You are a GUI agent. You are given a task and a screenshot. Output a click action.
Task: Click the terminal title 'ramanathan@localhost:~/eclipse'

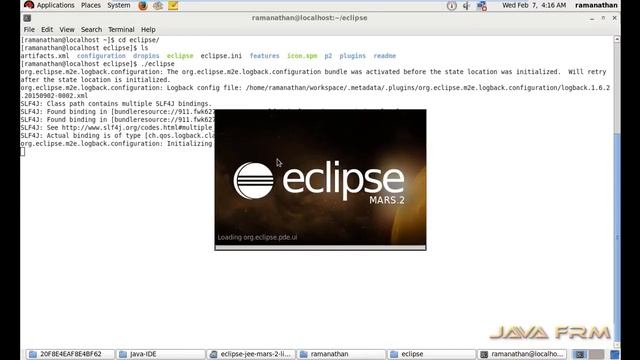309,18
